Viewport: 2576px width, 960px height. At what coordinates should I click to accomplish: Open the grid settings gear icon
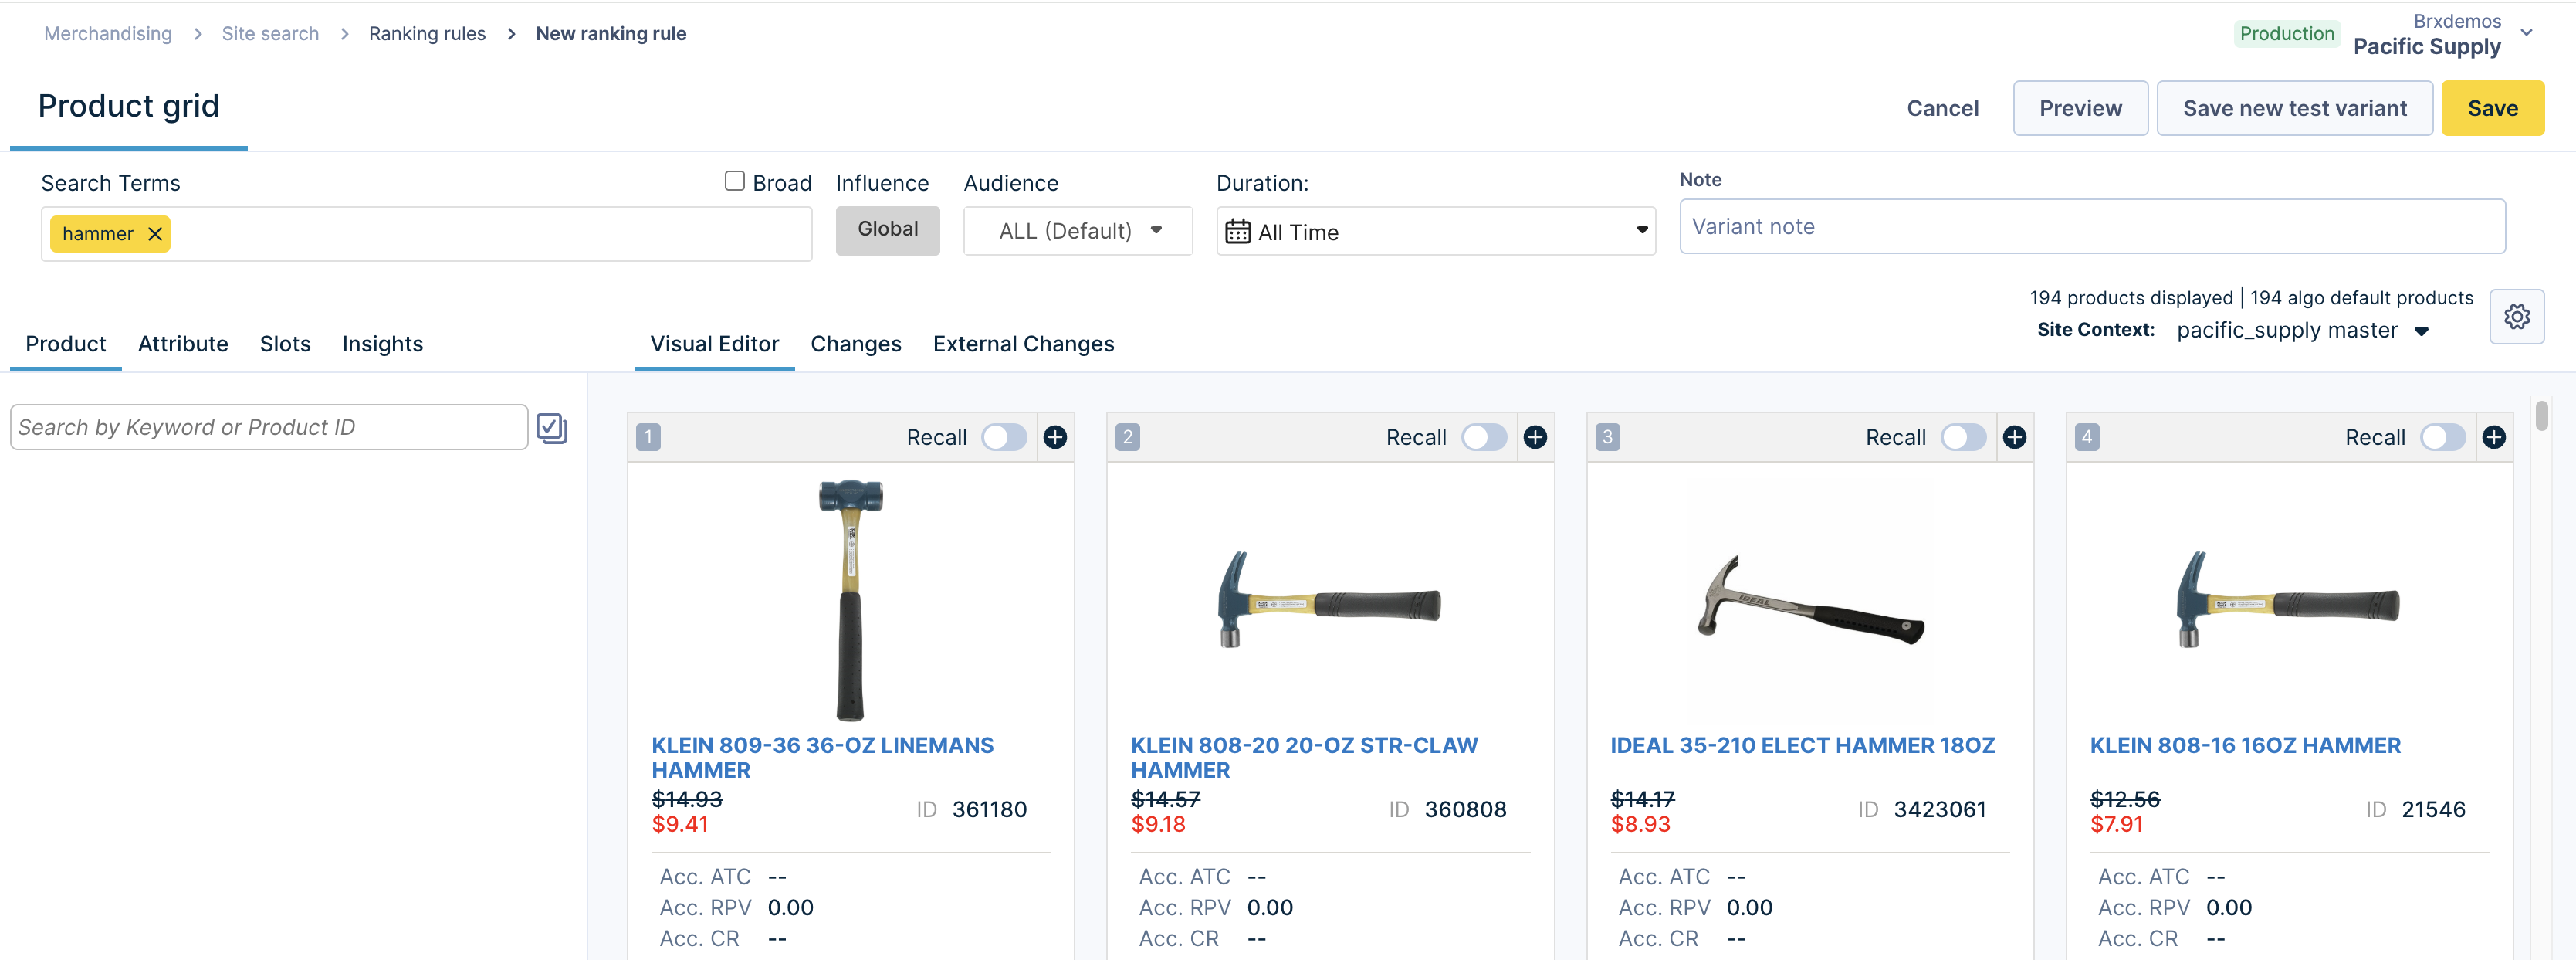[x=2516, y=317]
